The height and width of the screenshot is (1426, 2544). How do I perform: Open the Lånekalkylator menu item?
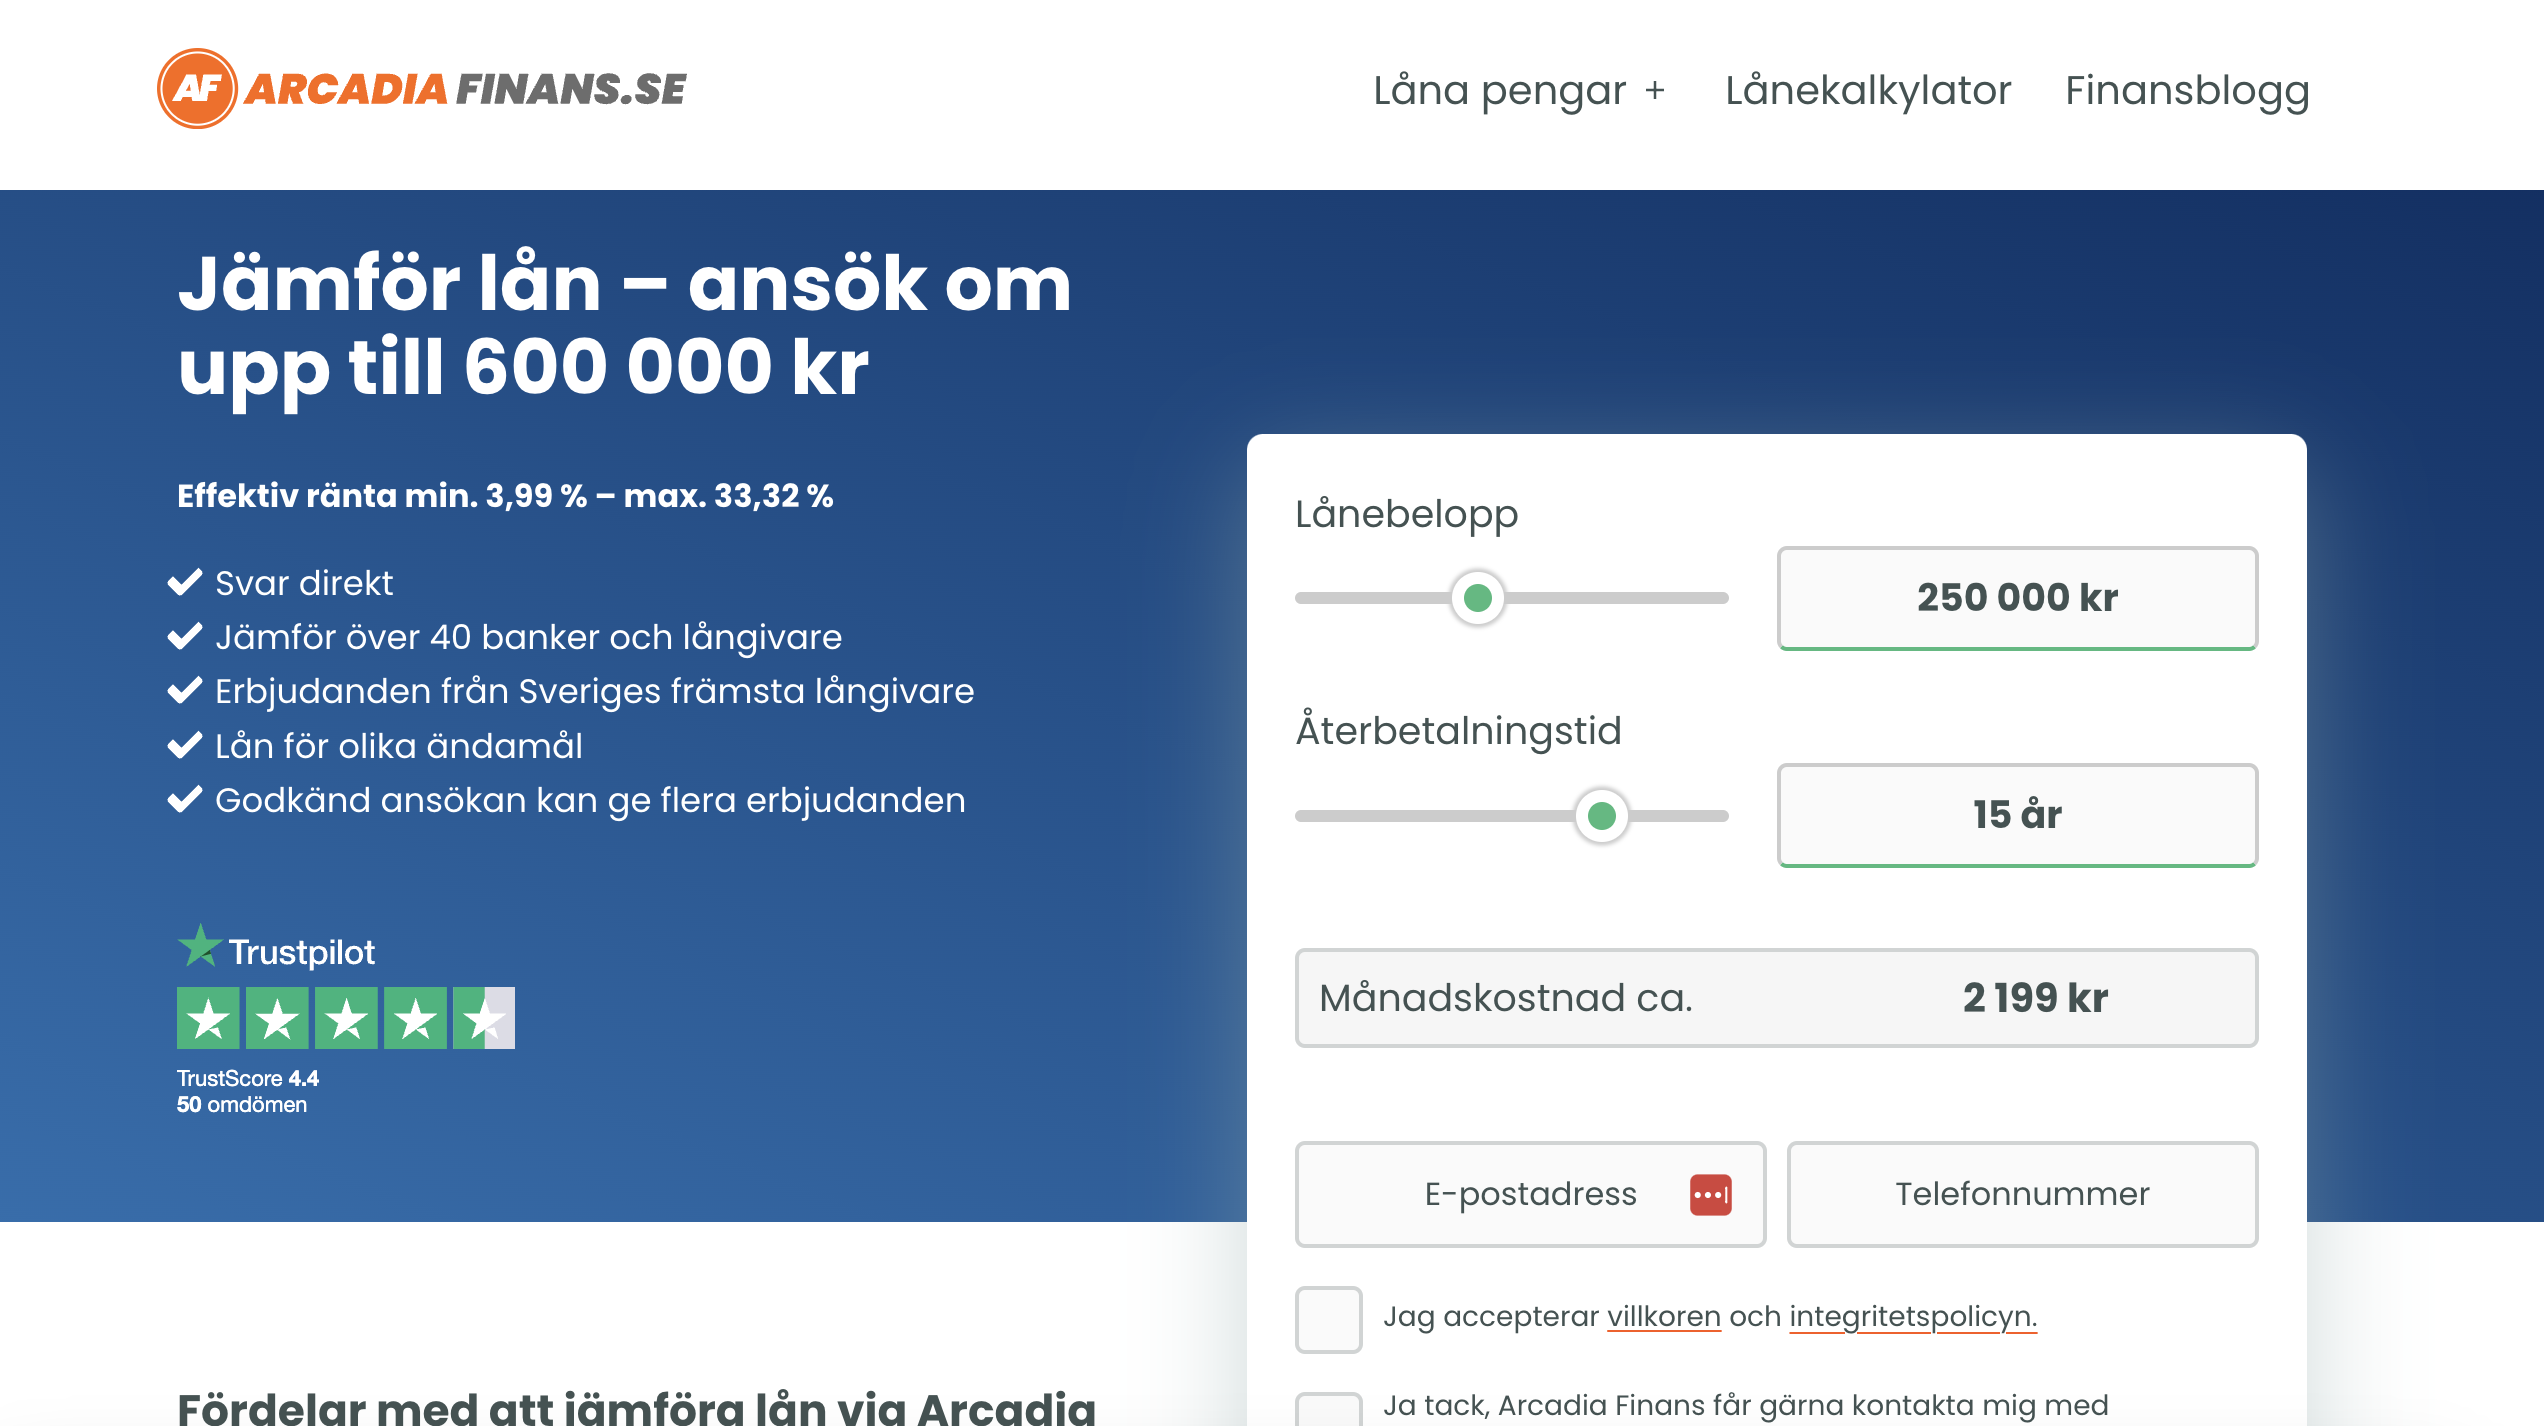[1867, 91]
